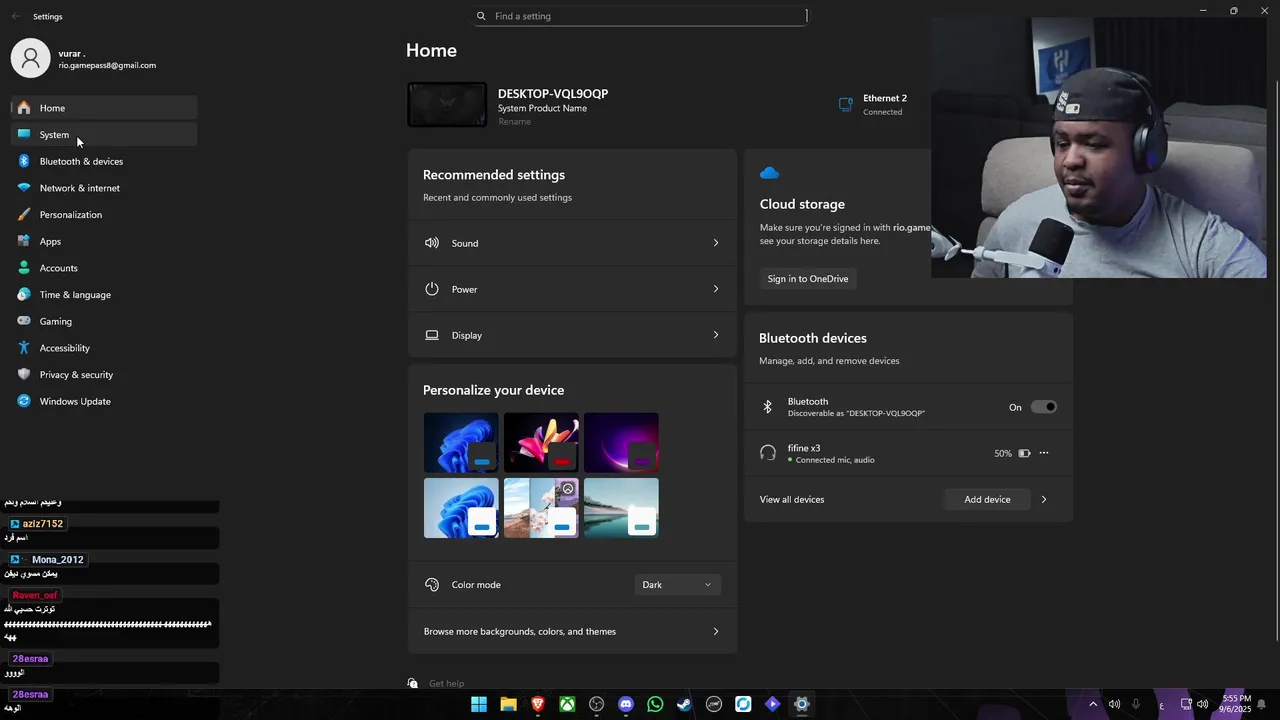Click the settings page vertical scrollbar
The height and width of the screenshot is (720, 1280).
pyautogui.click(x=1276, y=360)
